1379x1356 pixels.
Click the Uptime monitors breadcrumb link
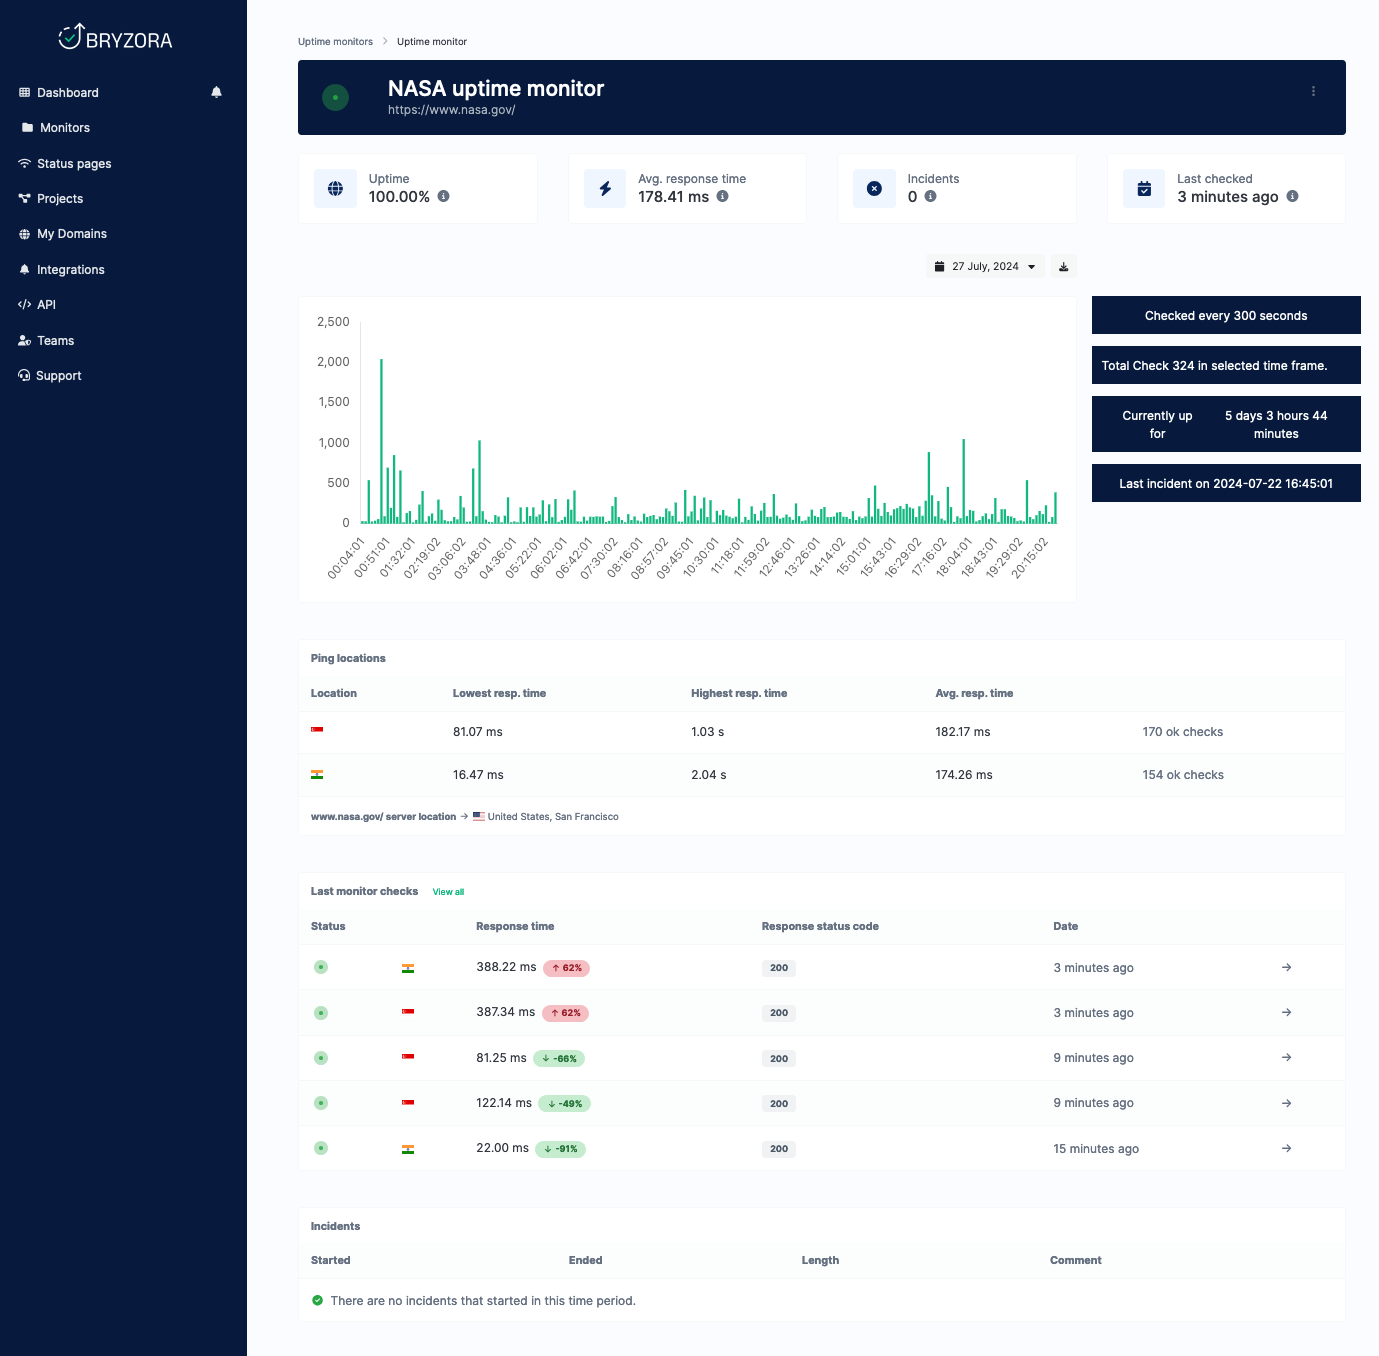pyautogui.click(x=335, y=42)
